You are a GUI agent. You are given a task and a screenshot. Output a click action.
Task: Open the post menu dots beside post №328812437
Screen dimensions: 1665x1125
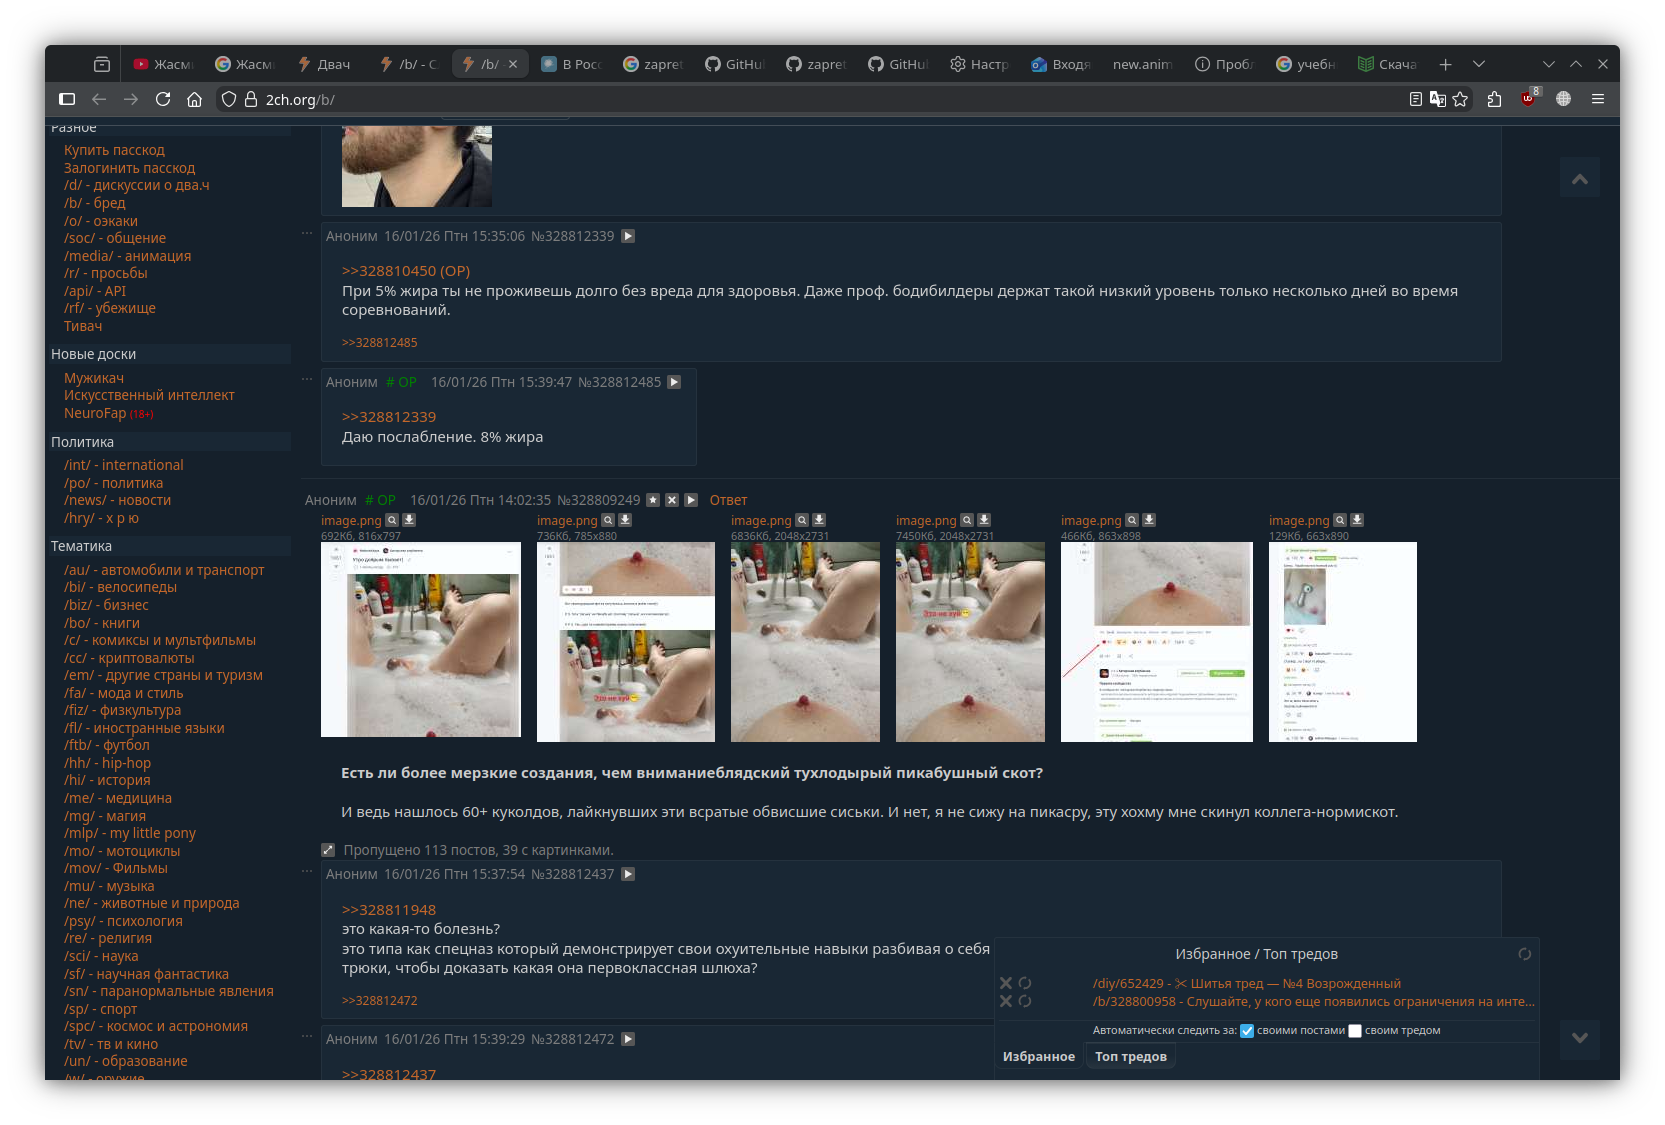[x=307, y=872]
